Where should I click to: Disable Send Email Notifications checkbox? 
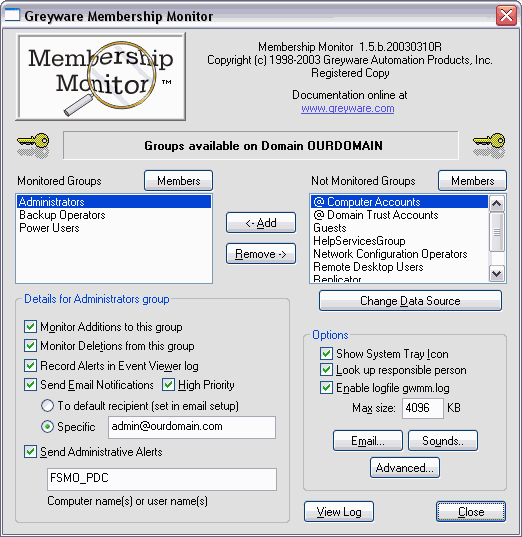click(x=30, y=385)
